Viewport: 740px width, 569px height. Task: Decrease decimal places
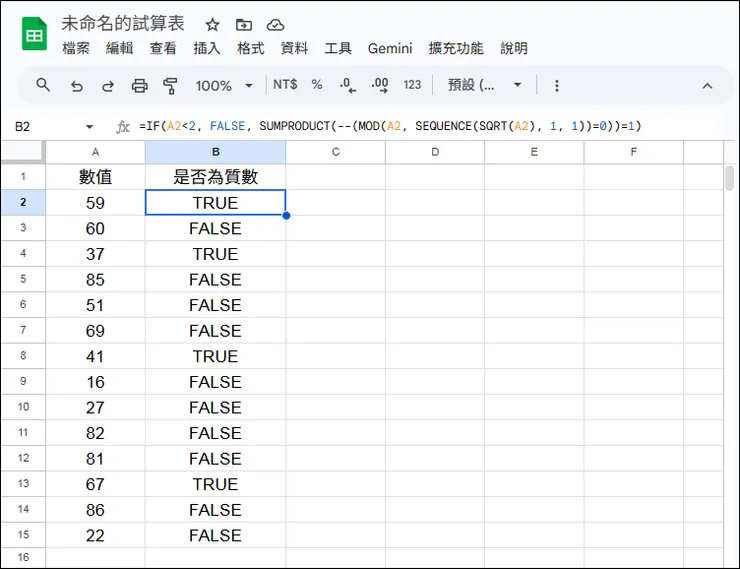point(348,85)
